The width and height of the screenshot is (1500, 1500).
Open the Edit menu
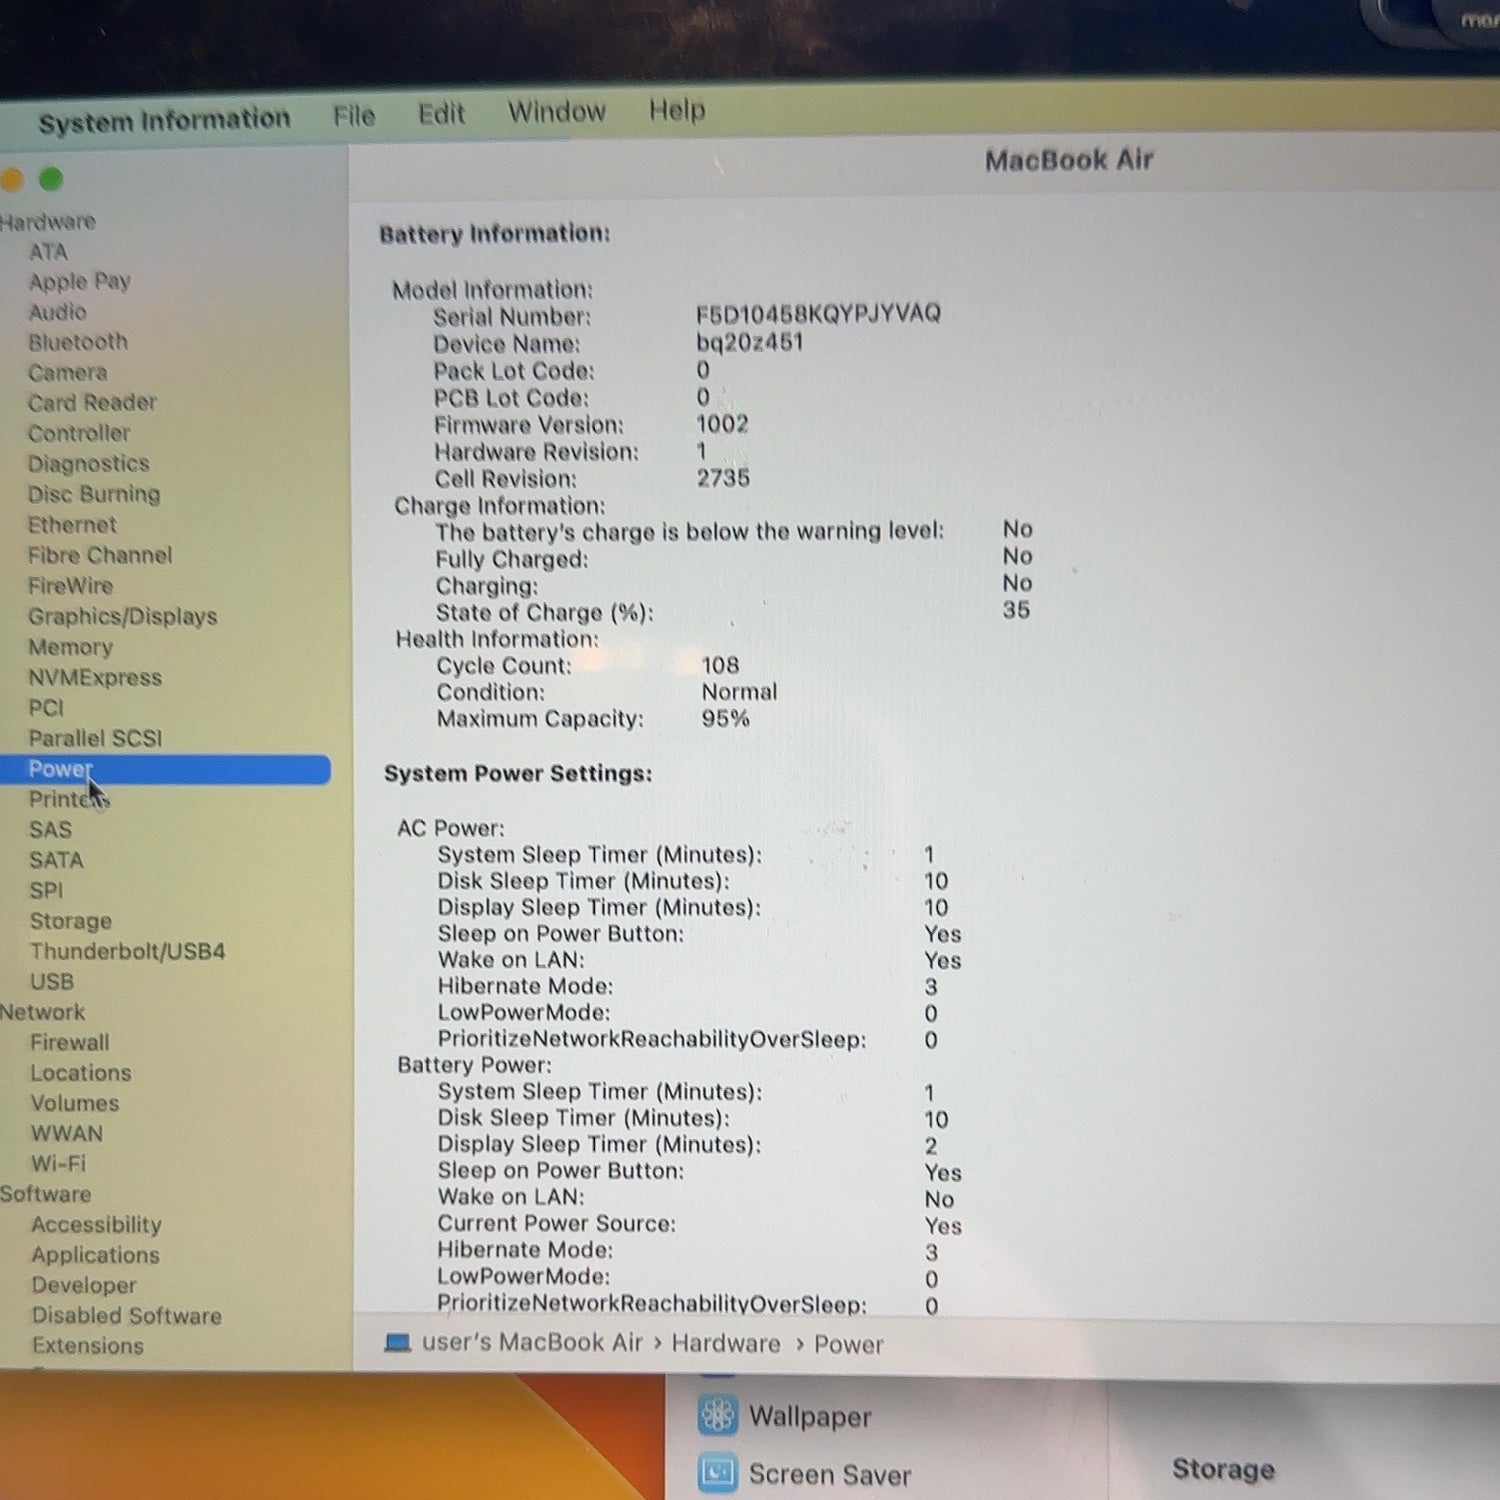(x=441, y=114)
